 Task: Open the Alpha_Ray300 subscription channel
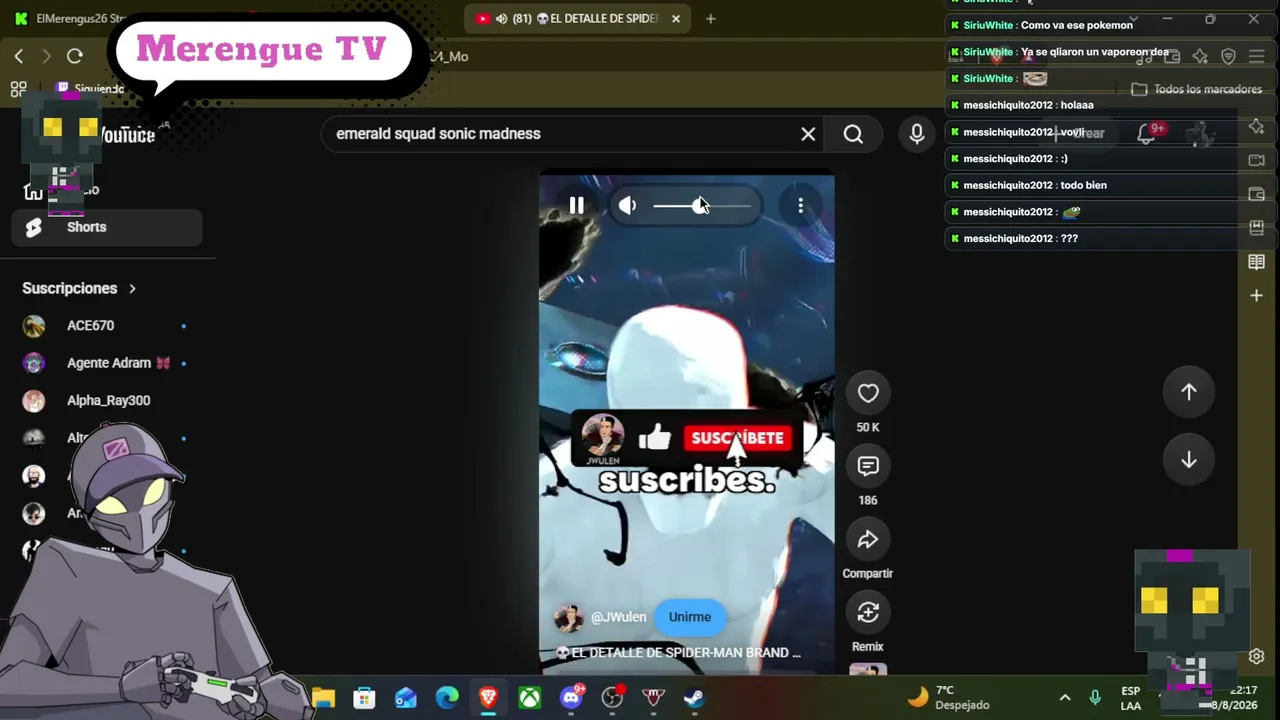click(x=107, y=401)
